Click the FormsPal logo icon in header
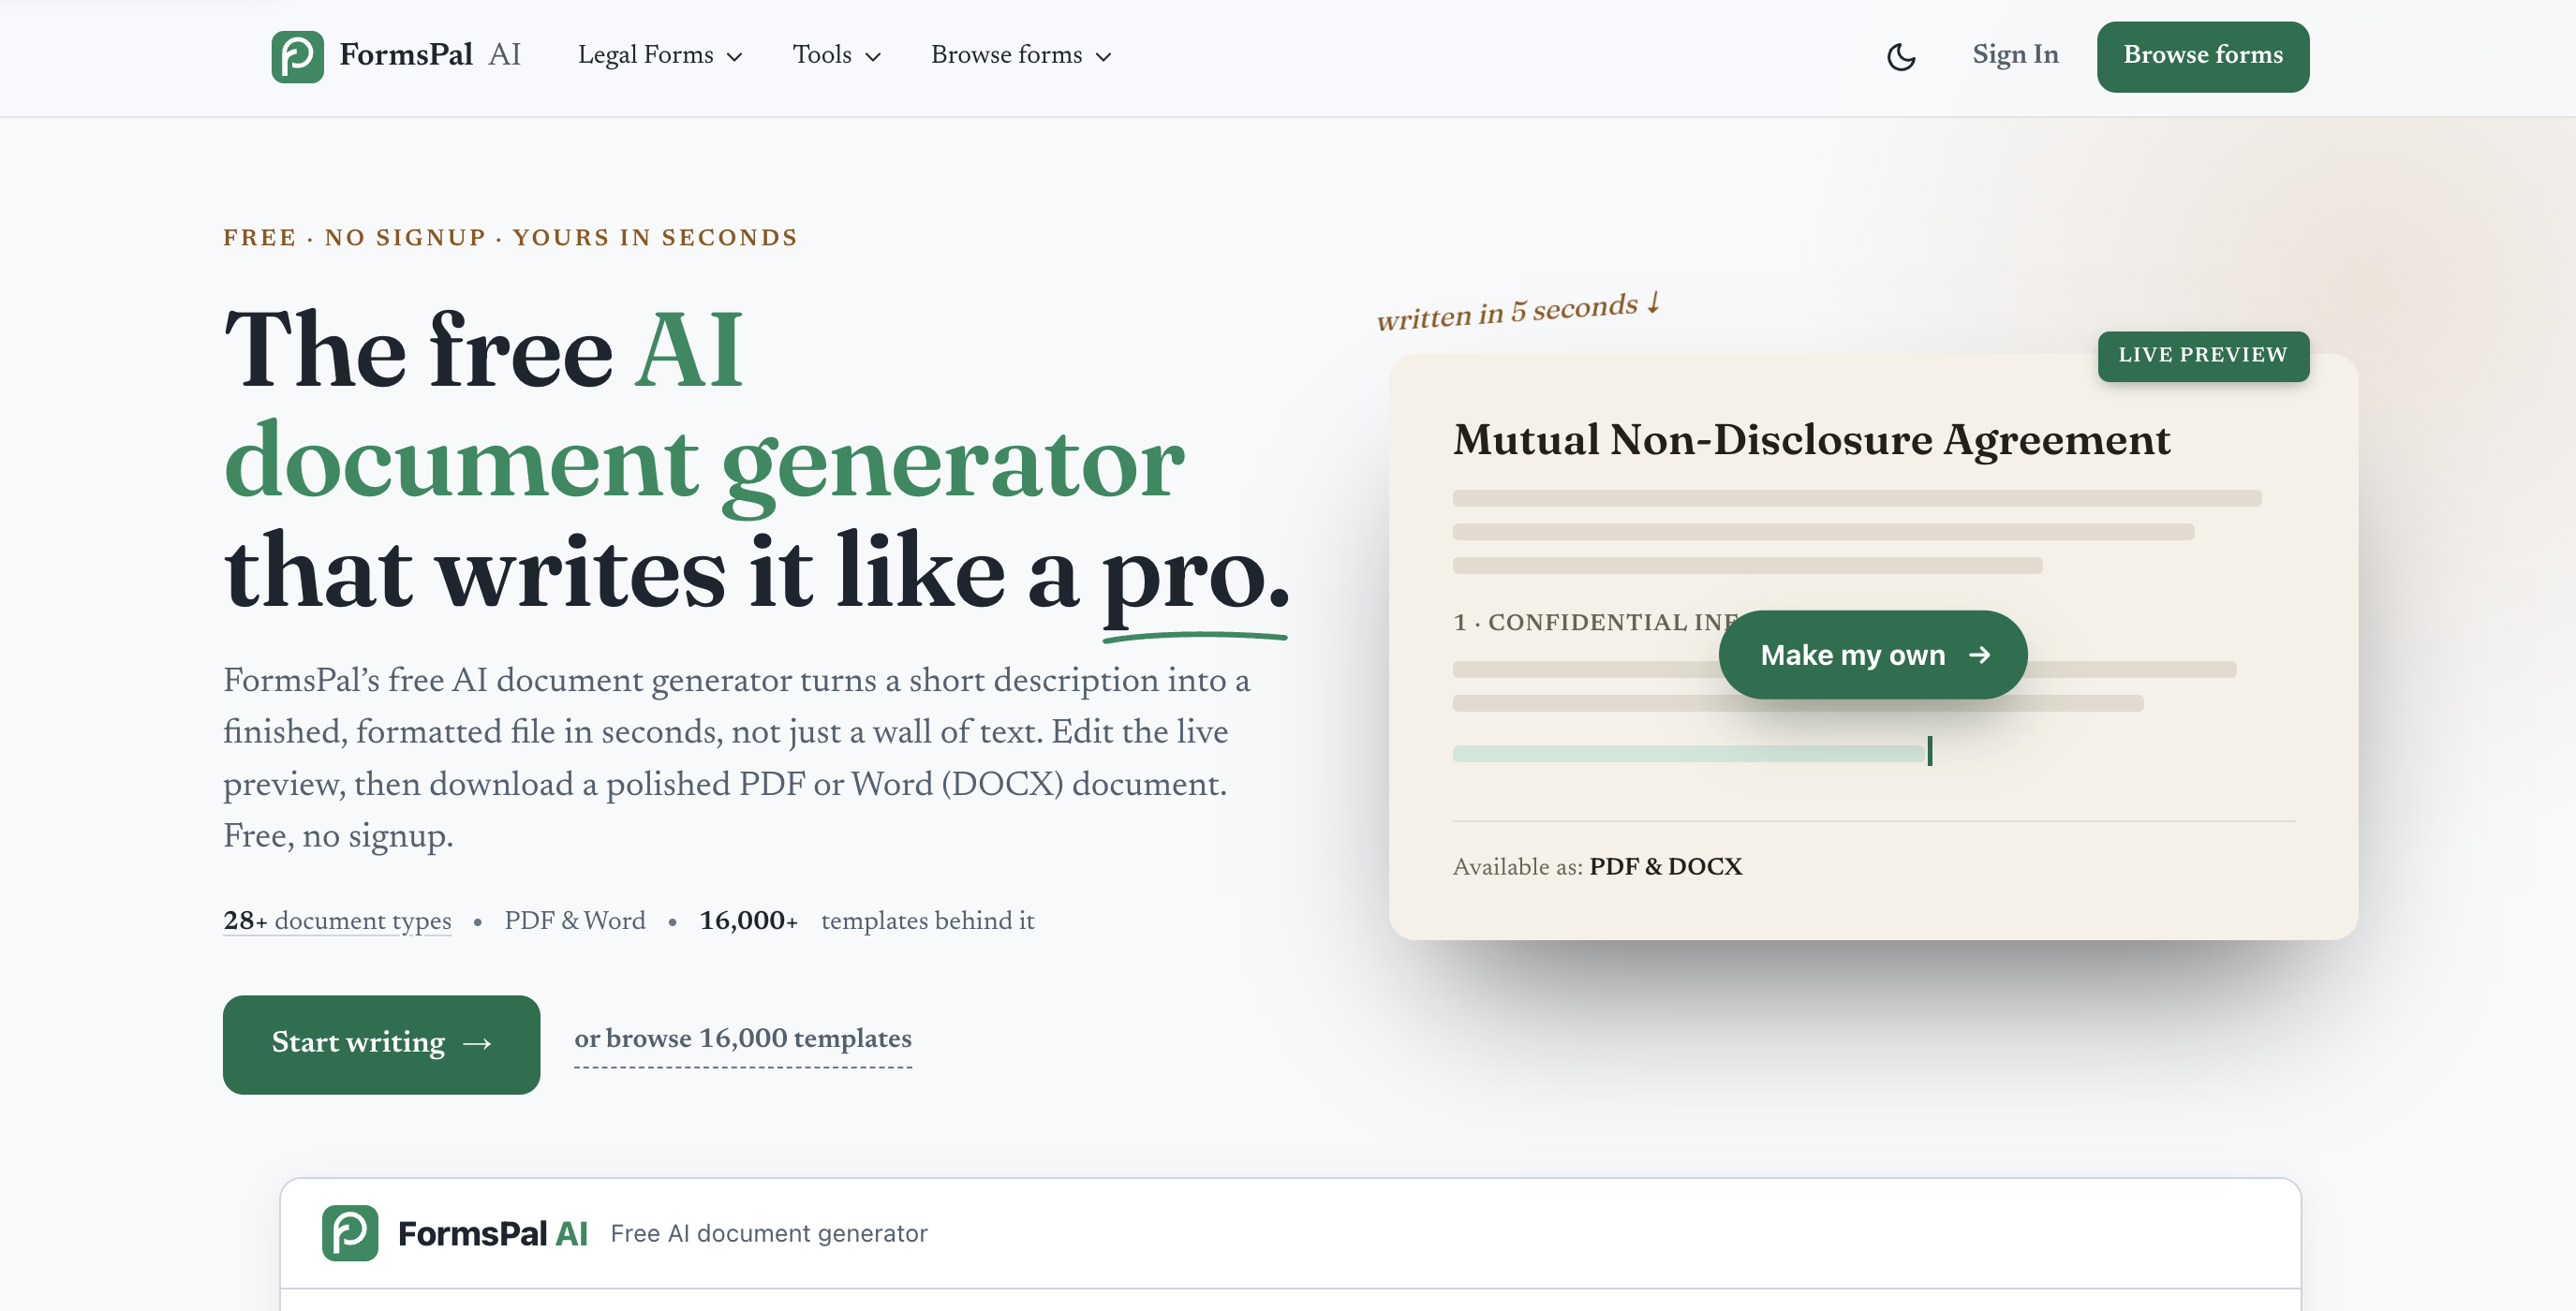 pyautogui.click(x=297, y=56)
